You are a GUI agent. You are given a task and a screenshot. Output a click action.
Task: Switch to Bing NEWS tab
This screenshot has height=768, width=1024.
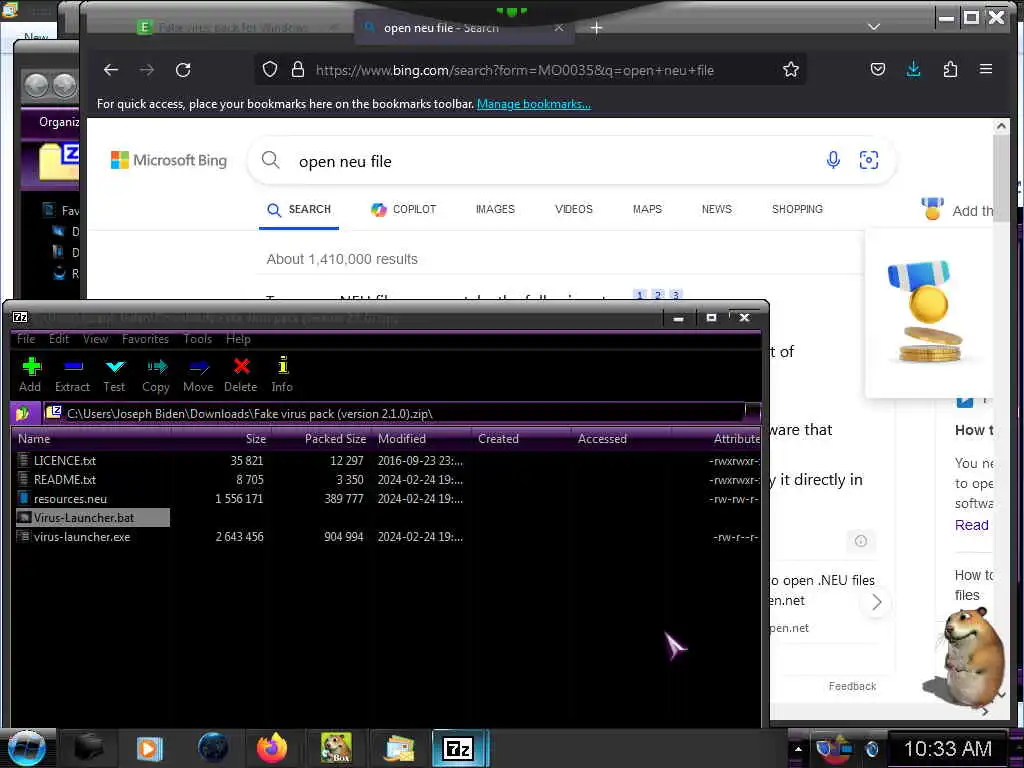point(716,210)
